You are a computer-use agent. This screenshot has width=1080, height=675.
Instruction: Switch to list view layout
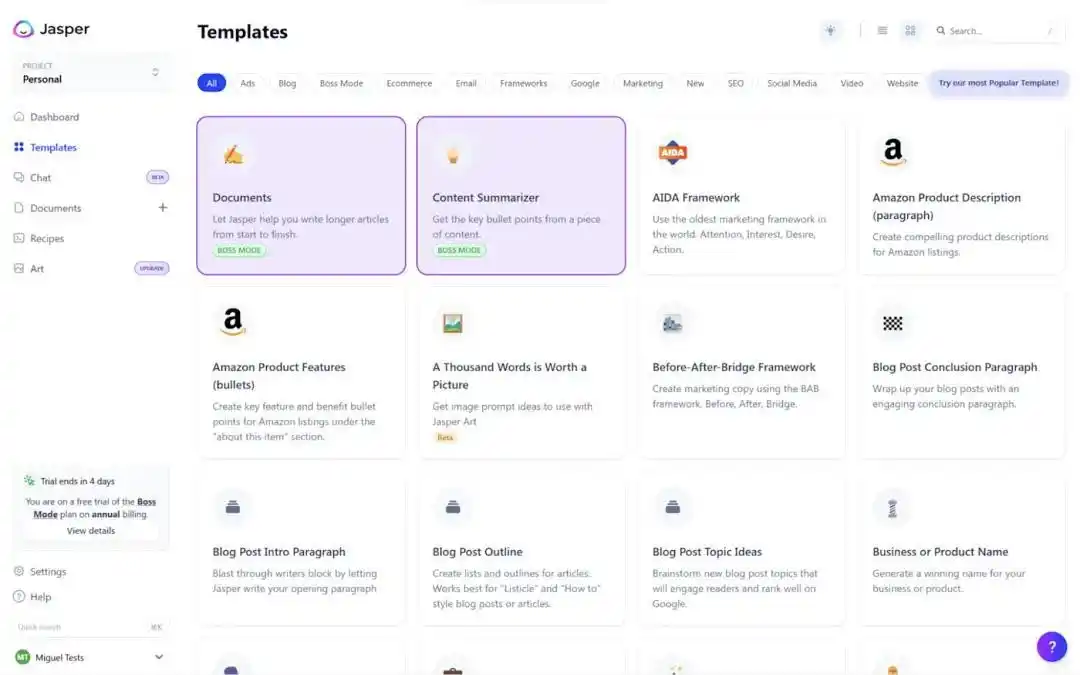pos(882,31)
